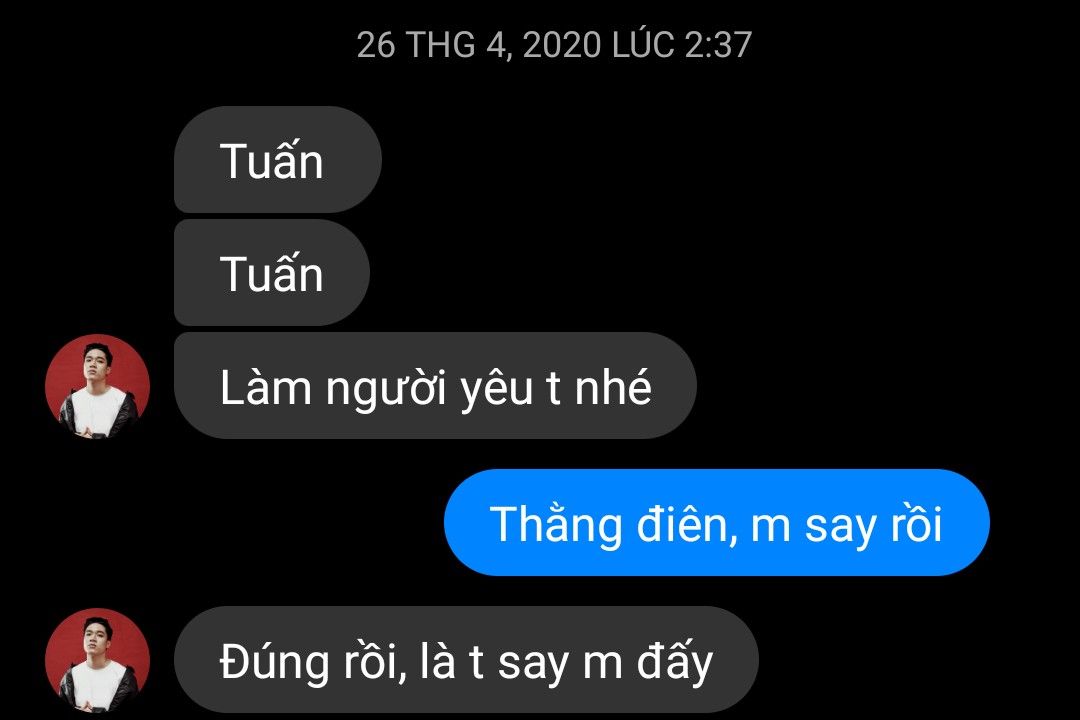1080x720 pixels.
Task: Click the word "đấy" in the bottom bubble
Action: 675,661
